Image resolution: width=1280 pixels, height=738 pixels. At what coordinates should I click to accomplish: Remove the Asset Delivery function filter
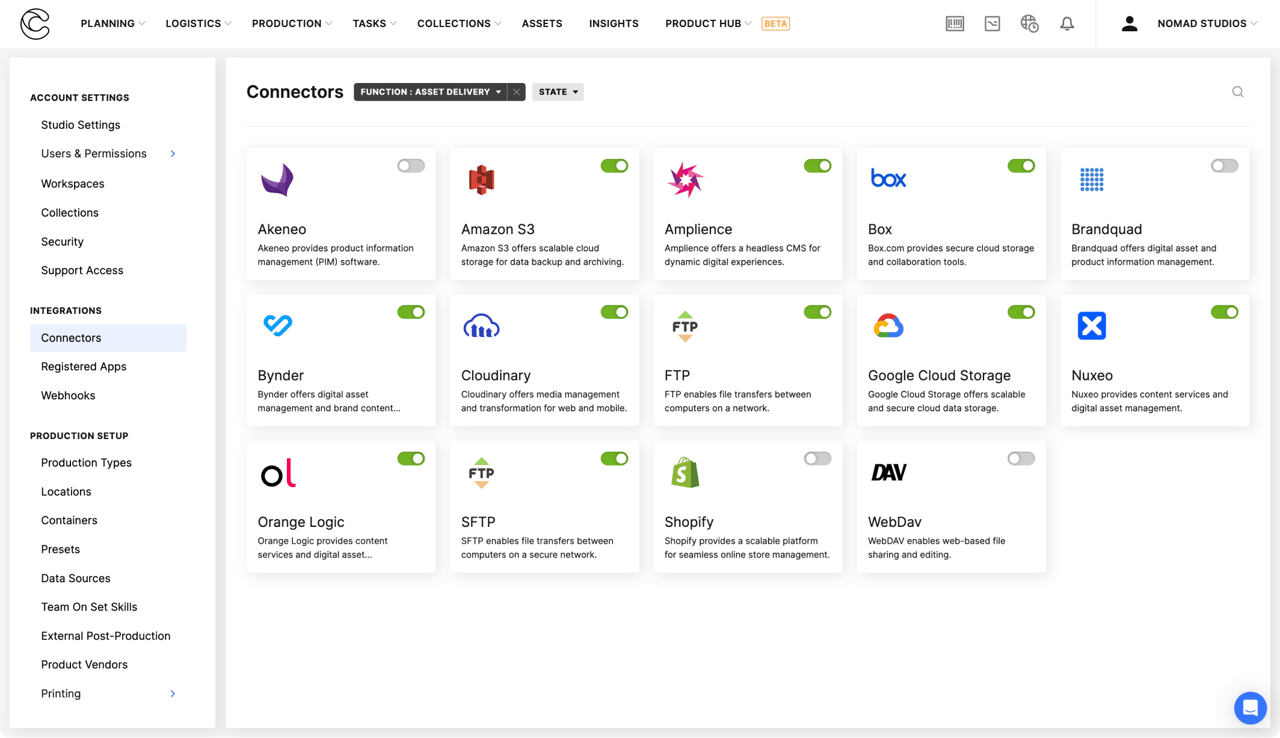click(516, 92)
